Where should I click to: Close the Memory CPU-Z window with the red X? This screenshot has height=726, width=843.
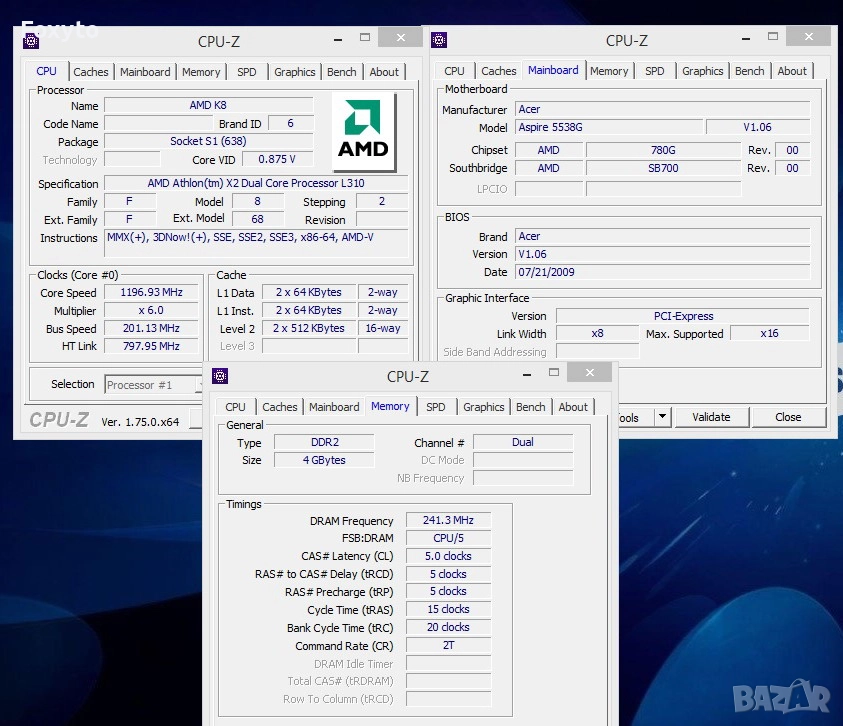(589, 372)
